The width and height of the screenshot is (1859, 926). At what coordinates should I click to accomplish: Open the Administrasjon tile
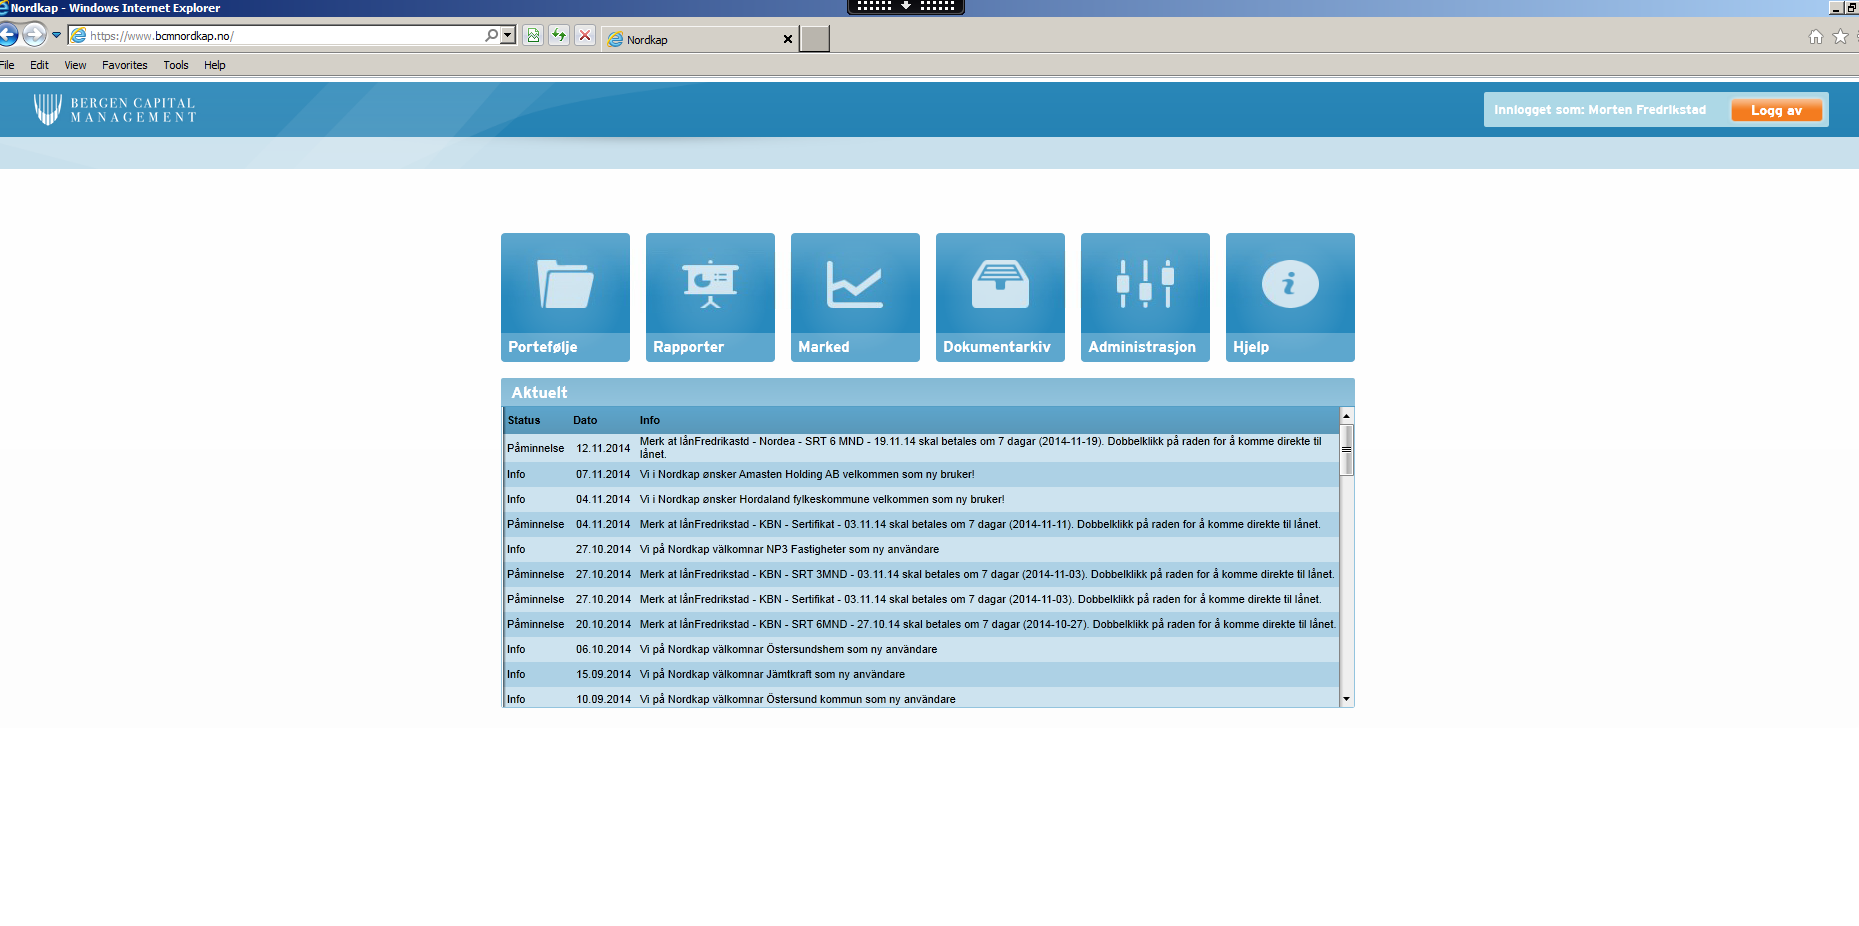click(x=1145, y=297)
